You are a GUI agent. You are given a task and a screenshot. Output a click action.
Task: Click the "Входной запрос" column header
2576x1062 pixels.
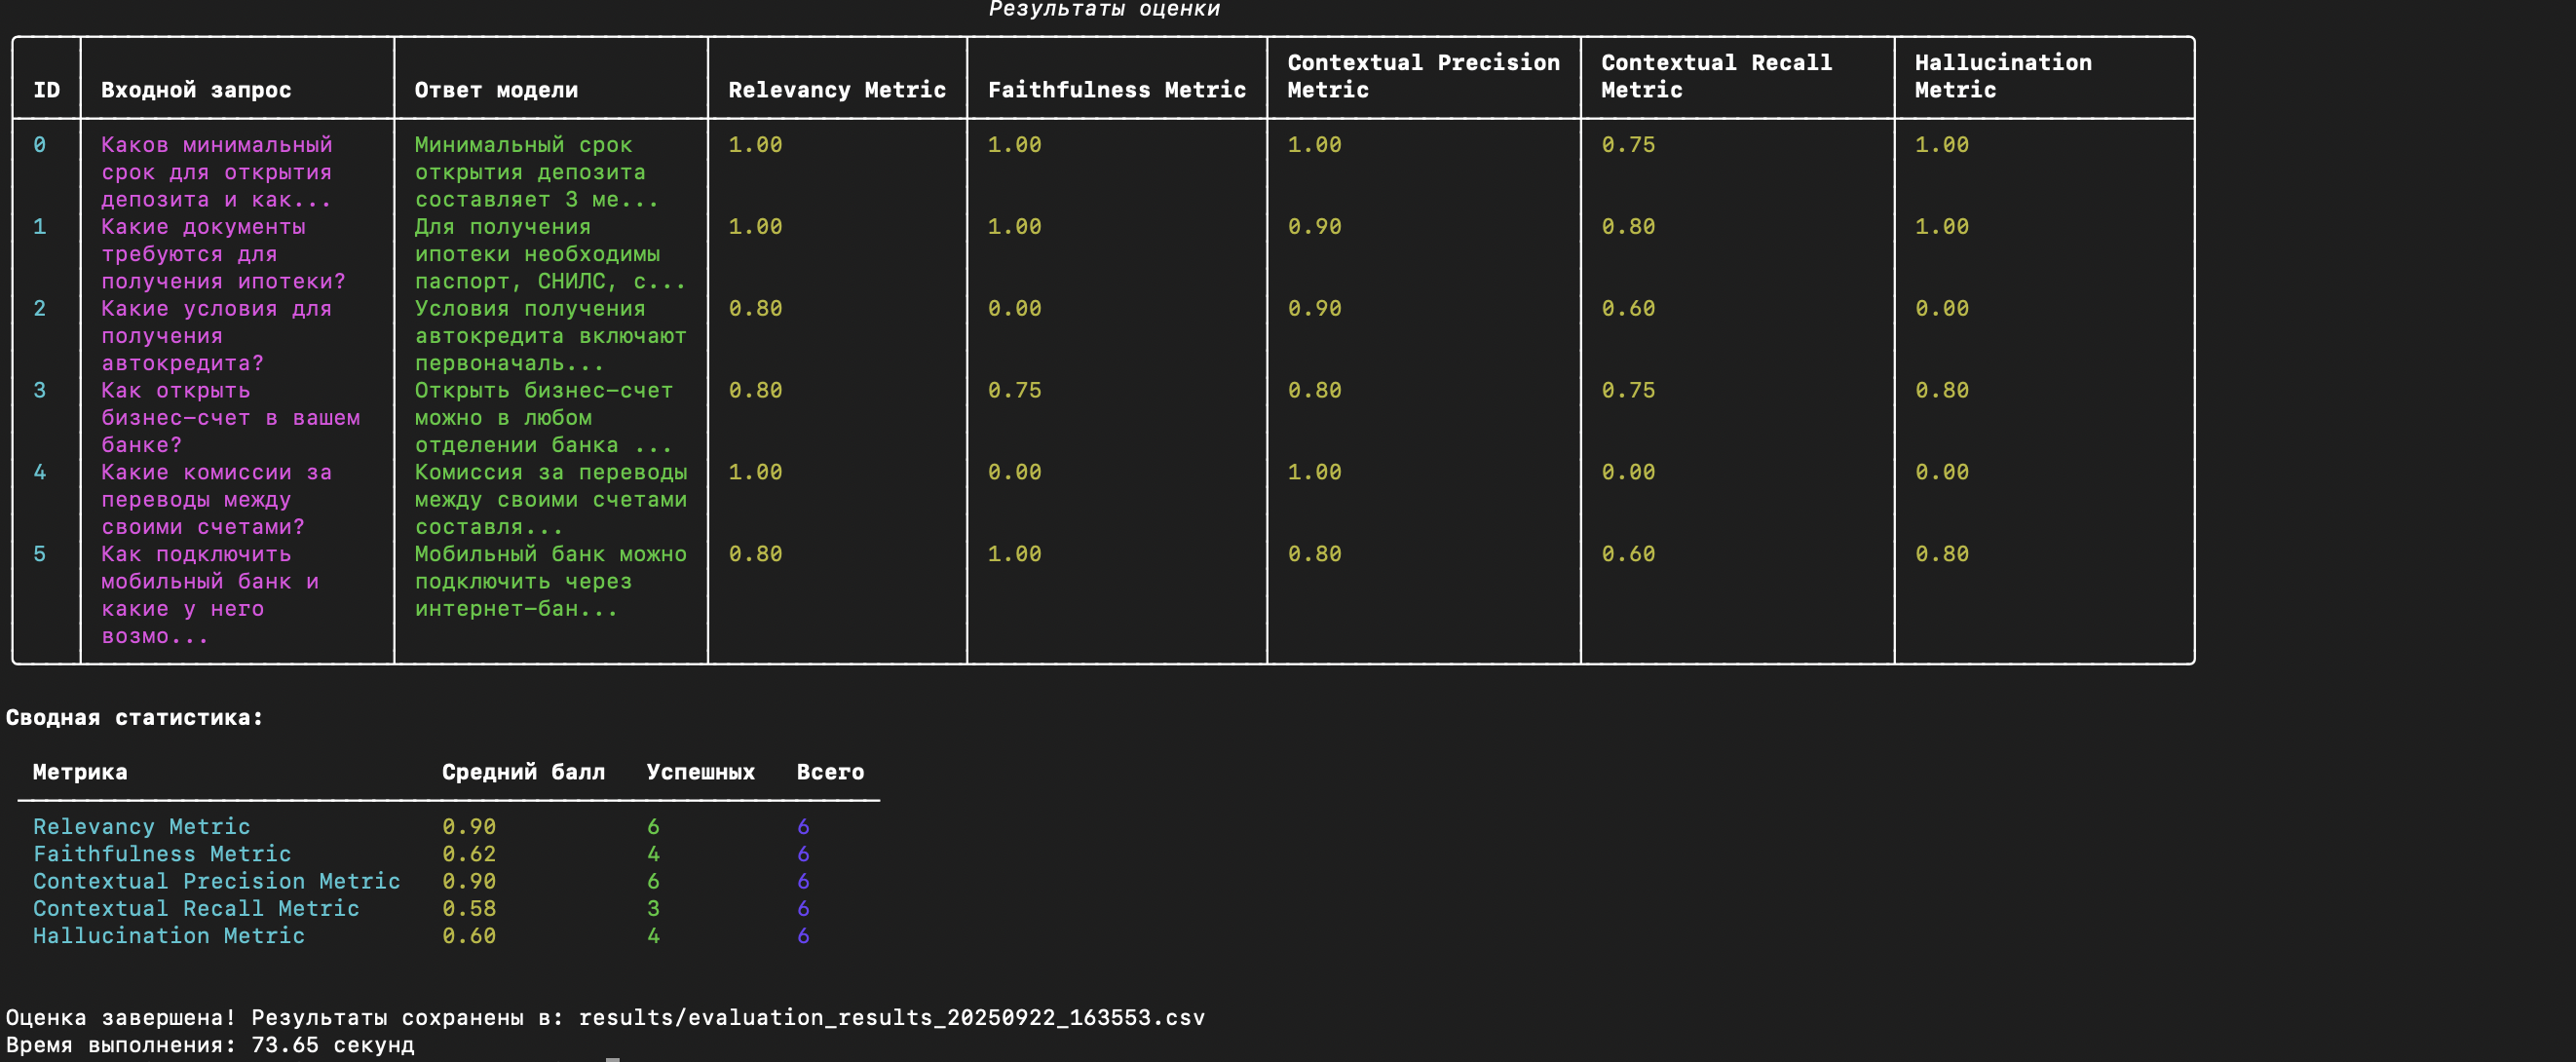[x=196, y=90]
